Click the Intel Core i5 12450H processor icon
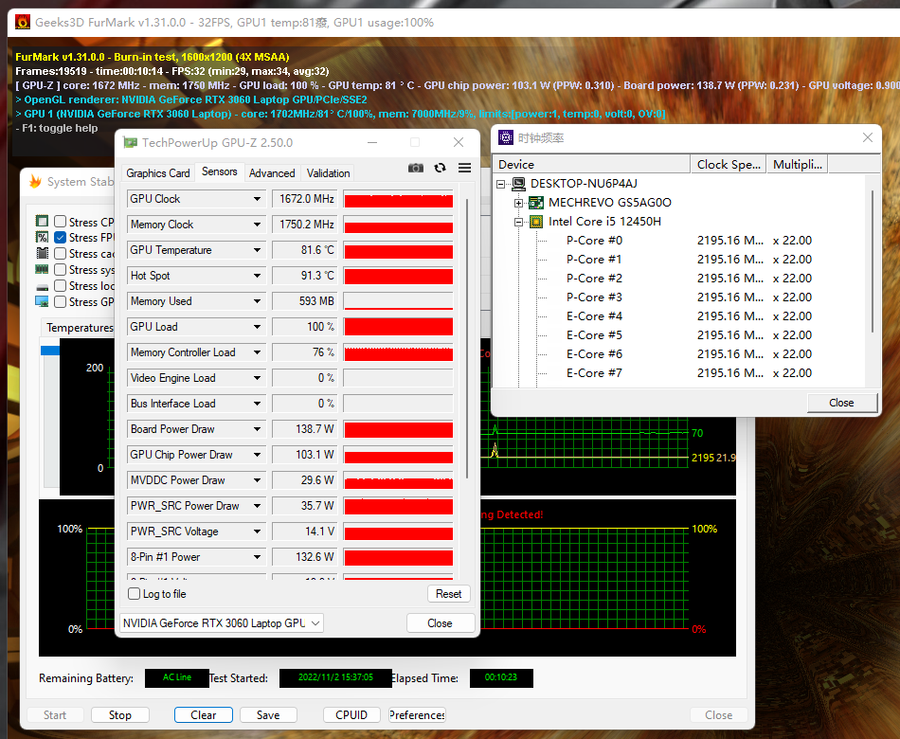This screenshot has width=900, height=739. [536, 221]
